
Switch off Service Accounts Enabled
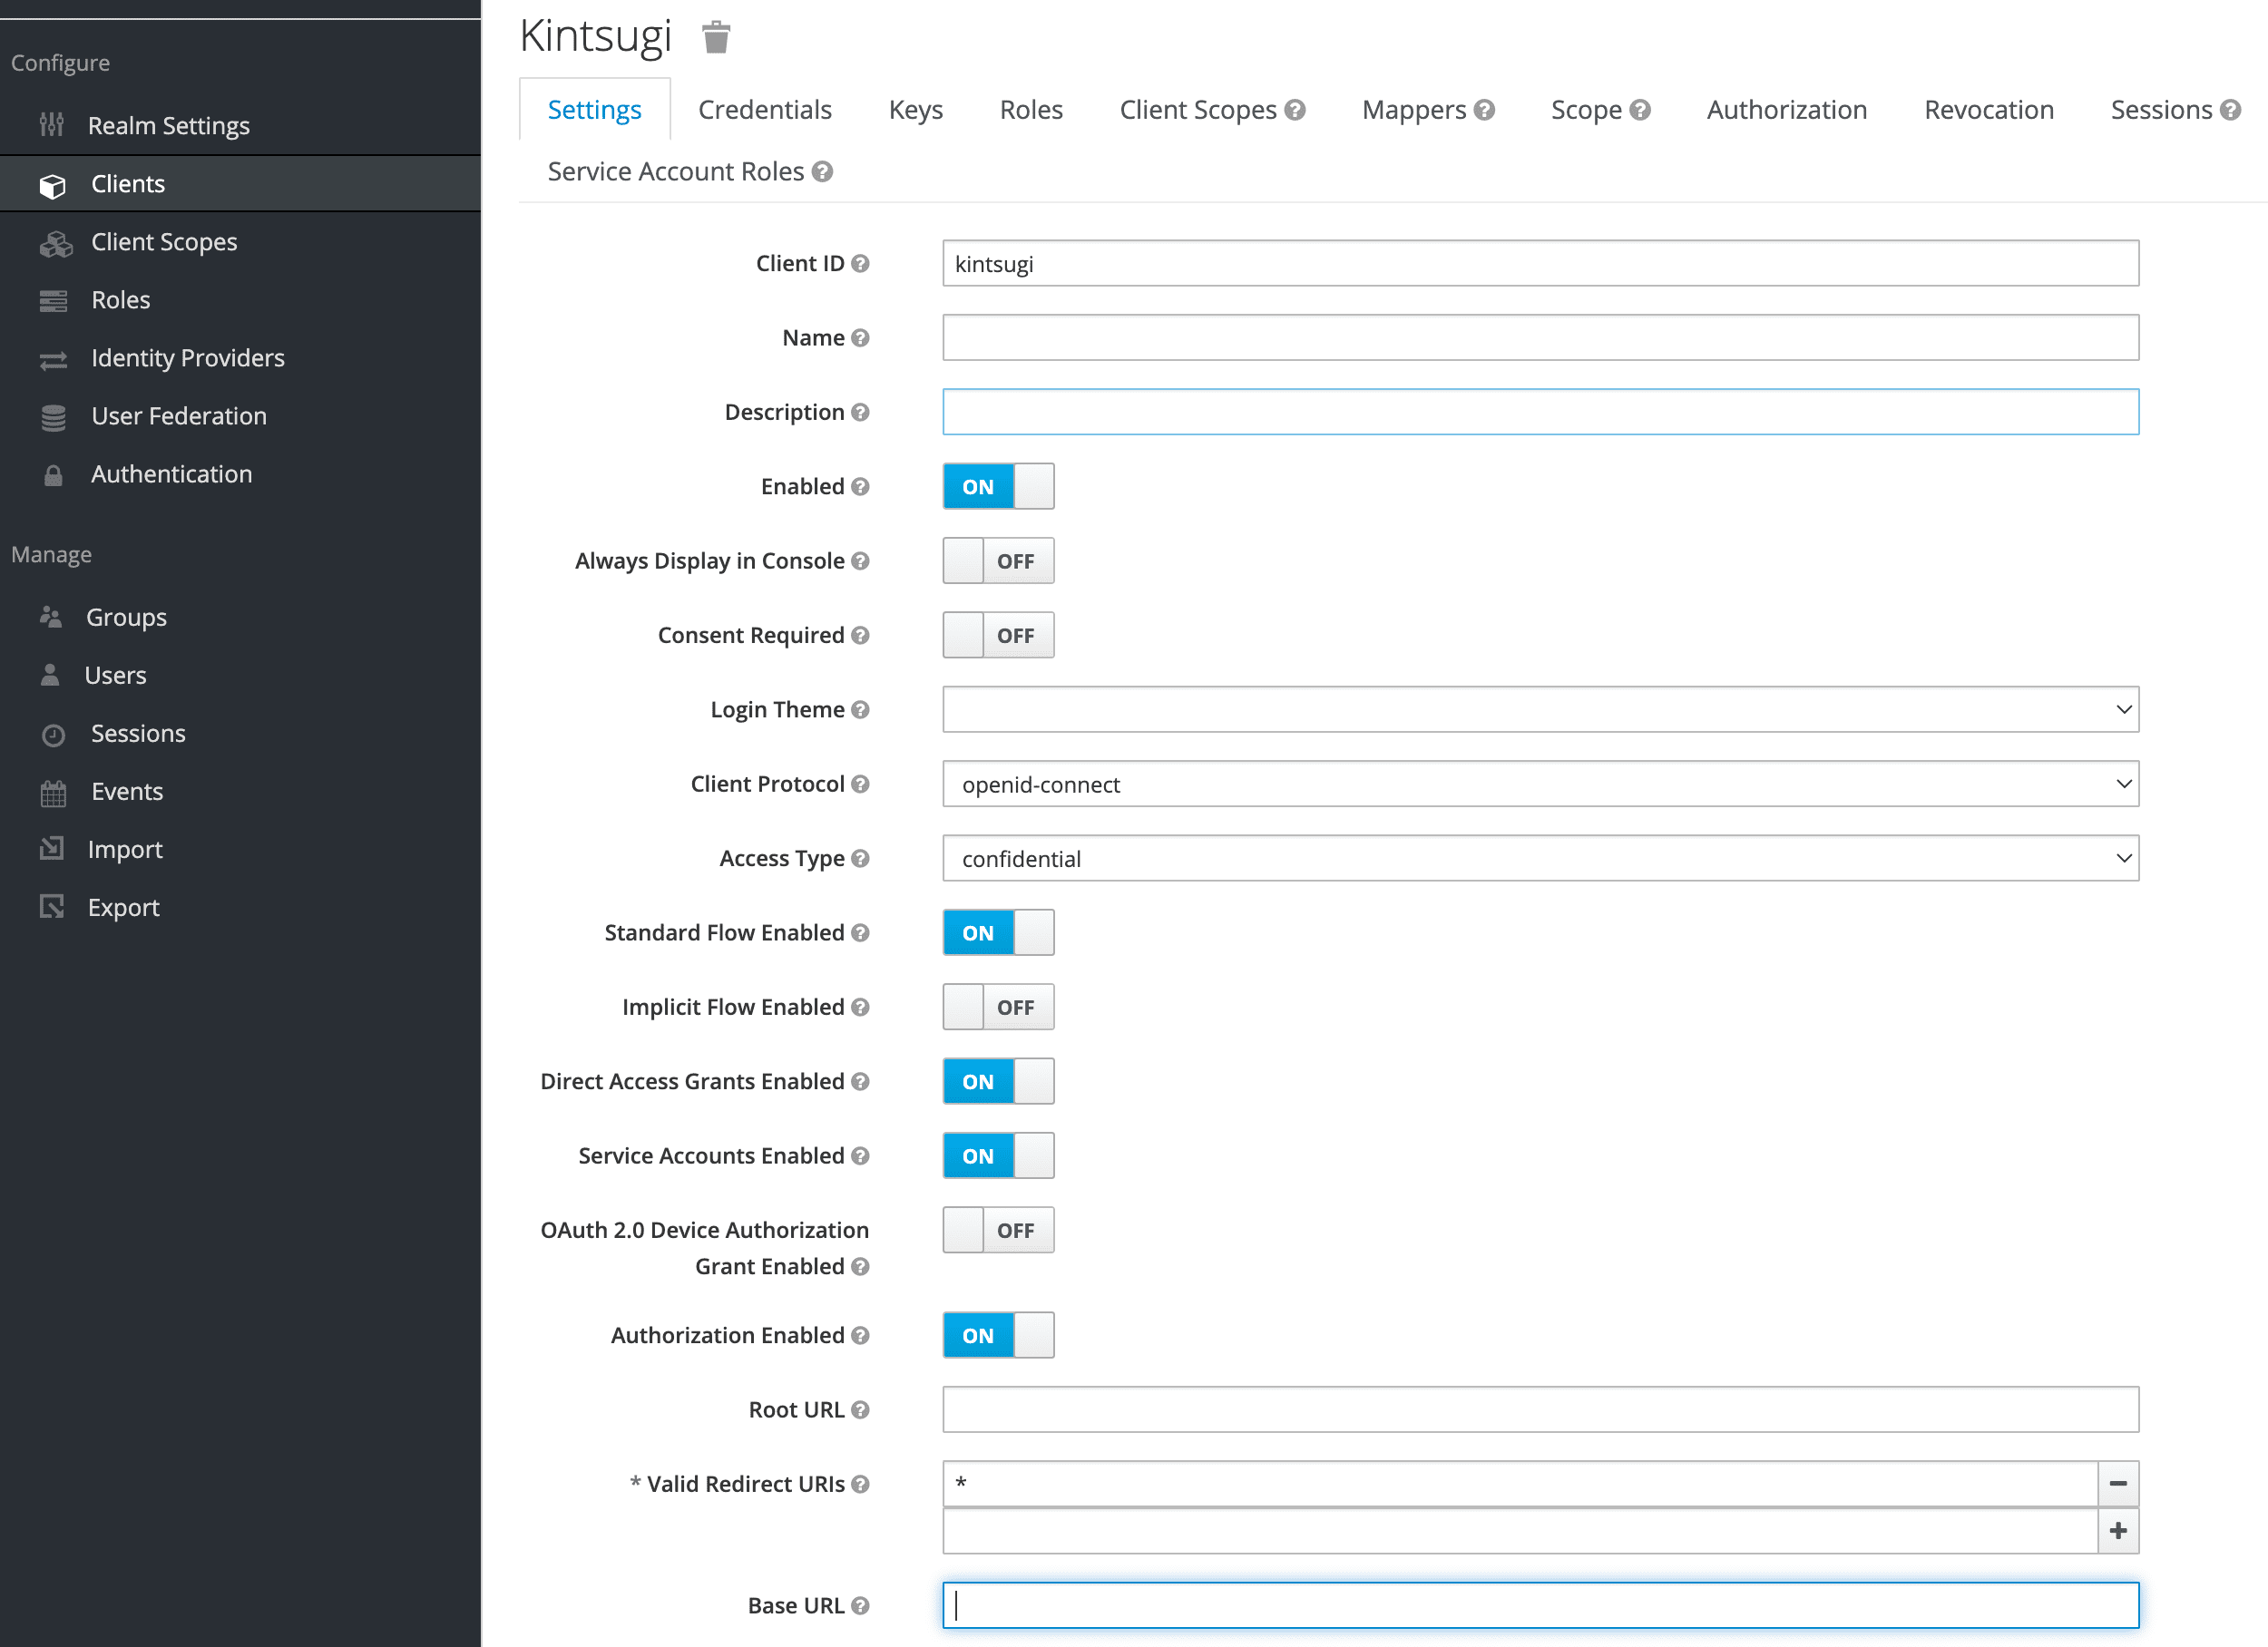997,1155
